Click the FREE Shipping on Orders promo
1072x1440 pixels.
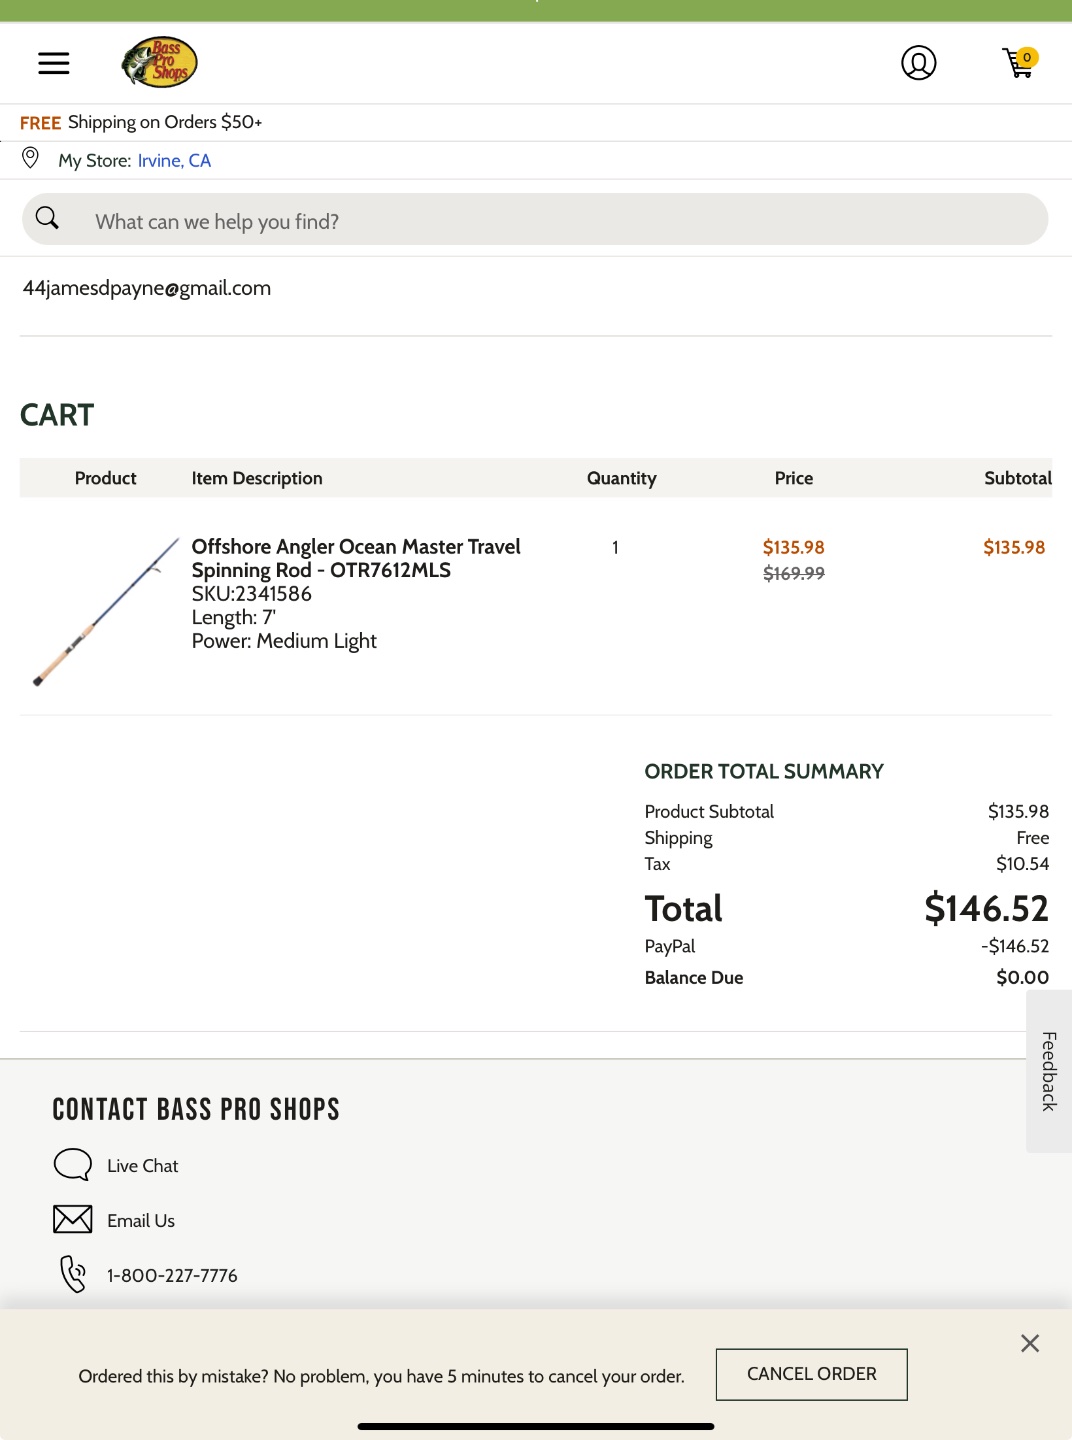tap(141, 123)
